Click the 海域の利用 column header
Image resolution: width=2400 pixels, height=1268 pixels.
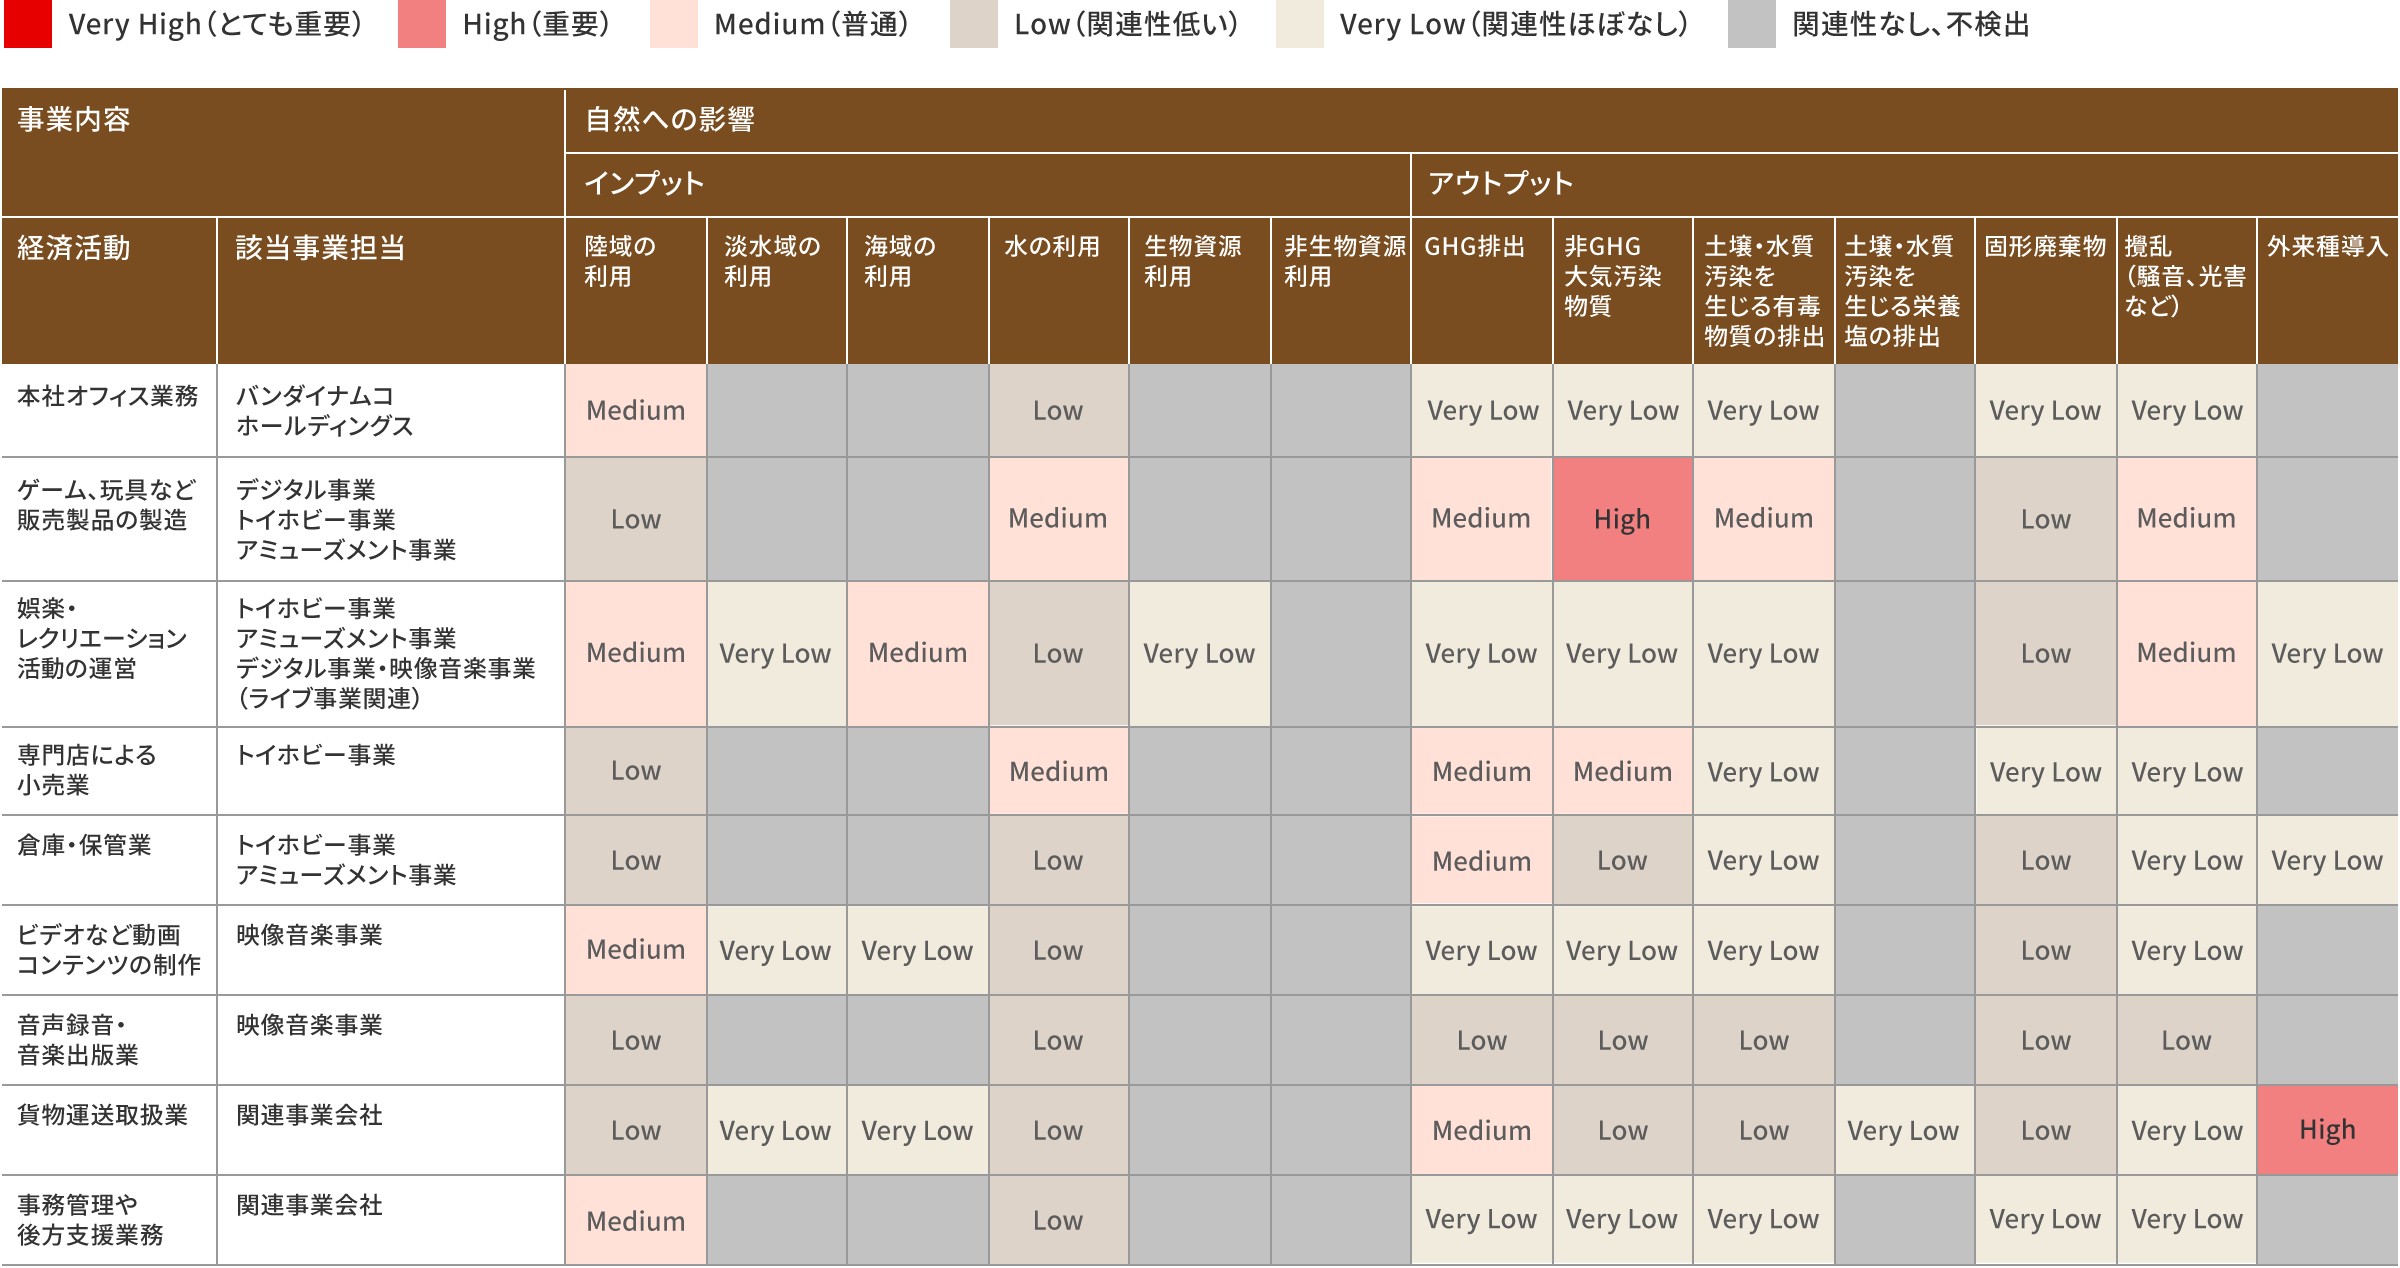pos(918,291)
